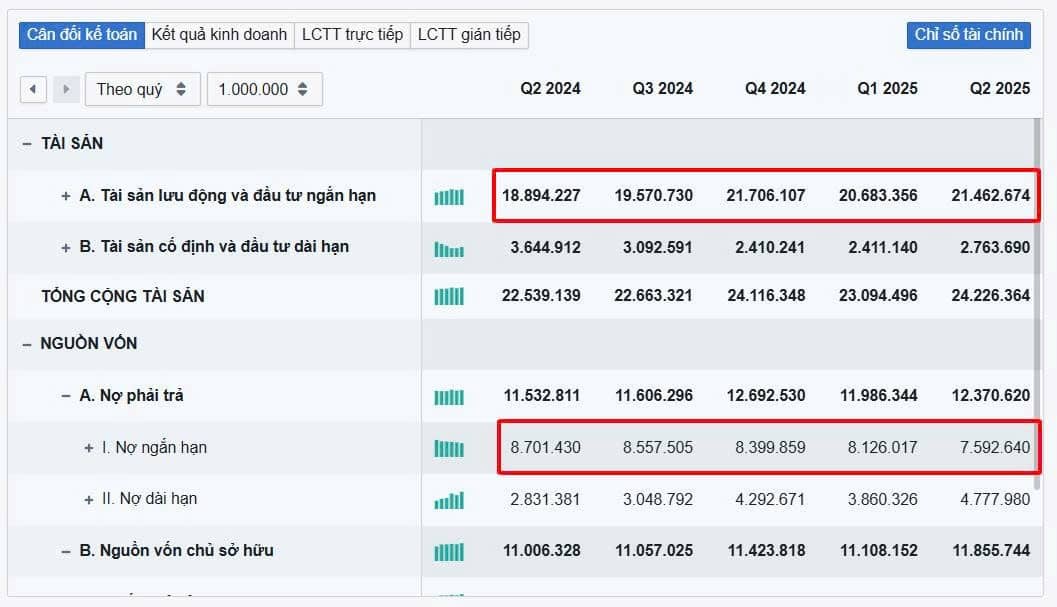
Task: Open chart icon for Tài sản cố định row
Action: (449, 249)
